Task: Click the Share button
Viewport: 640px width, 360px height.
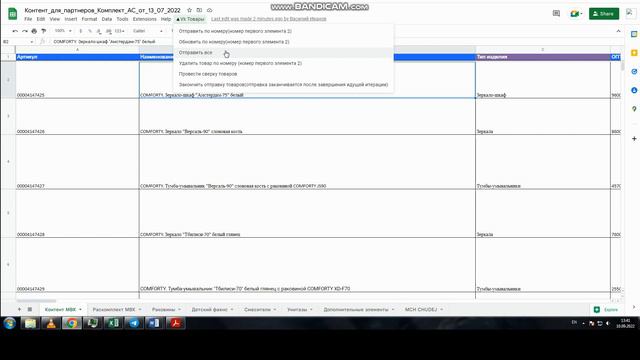Action: pyautogui.click(x=604, y=13)
